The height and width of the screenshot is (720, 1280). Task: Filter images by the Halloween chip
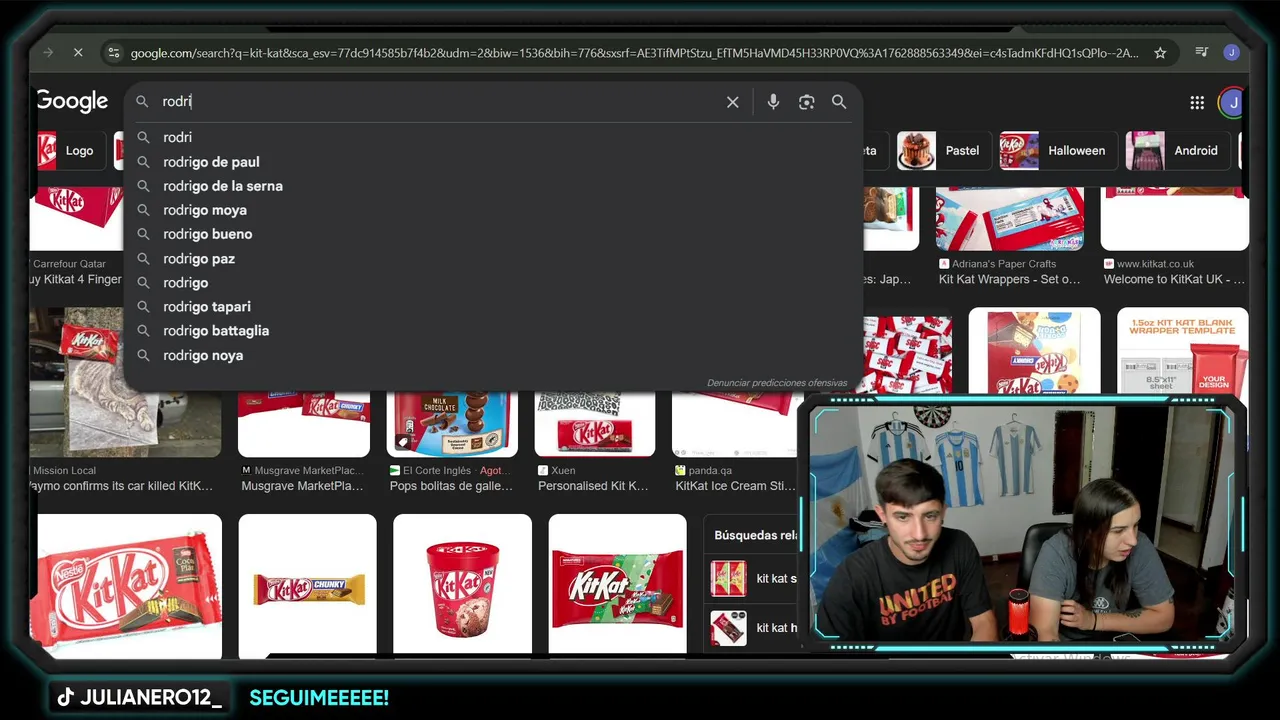pos(1057,151)
